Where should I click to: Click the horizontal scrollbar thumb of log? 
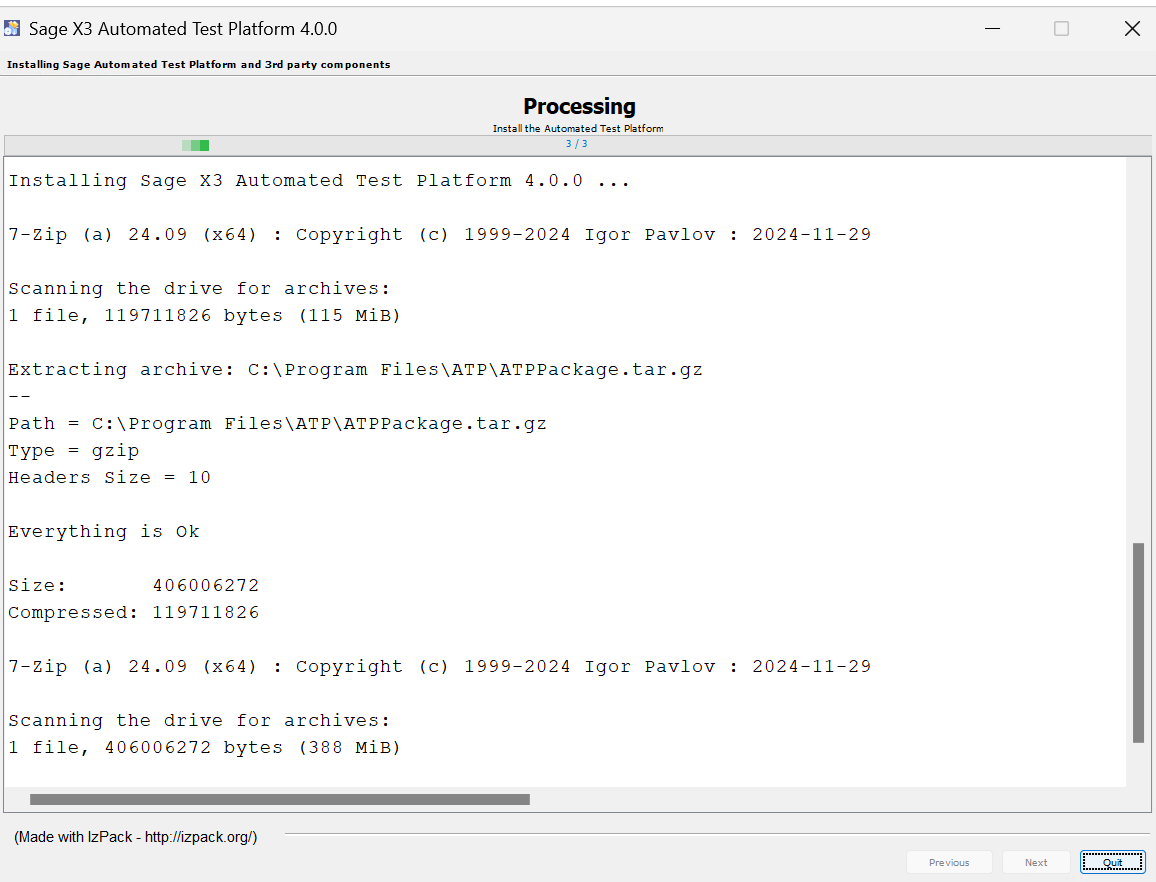point(279,799)
